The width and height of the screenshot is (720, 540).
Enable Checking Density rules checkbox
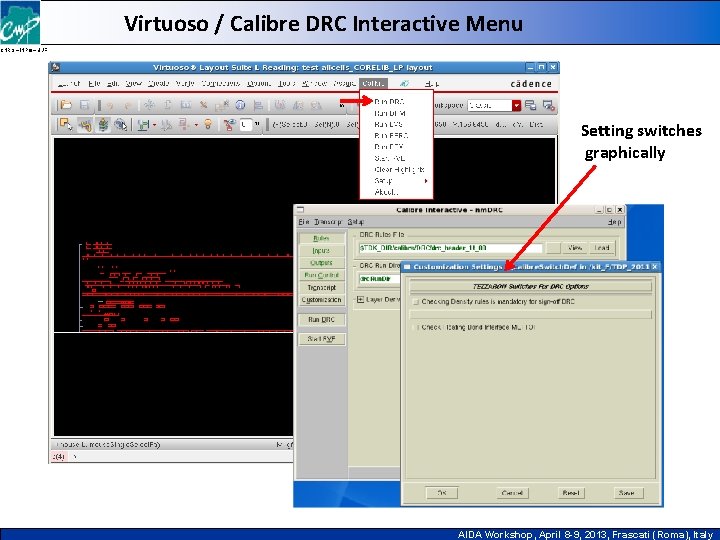(x=416, y=302)
